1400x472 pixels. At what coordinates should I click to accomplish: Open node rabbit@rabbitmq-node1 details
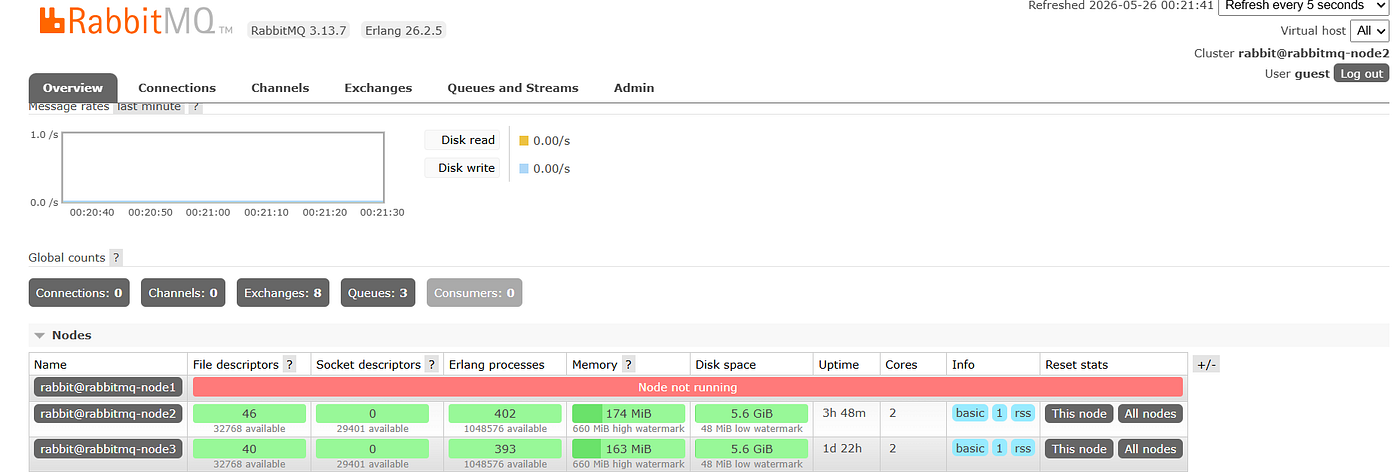(108, 387)
